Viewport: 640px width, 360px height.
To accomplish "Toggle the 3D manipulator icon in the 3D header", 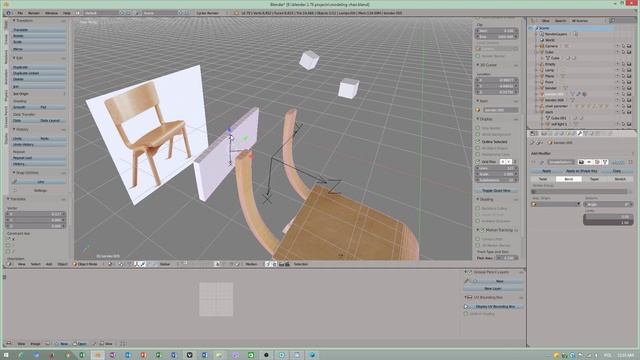I will point(136,264).
